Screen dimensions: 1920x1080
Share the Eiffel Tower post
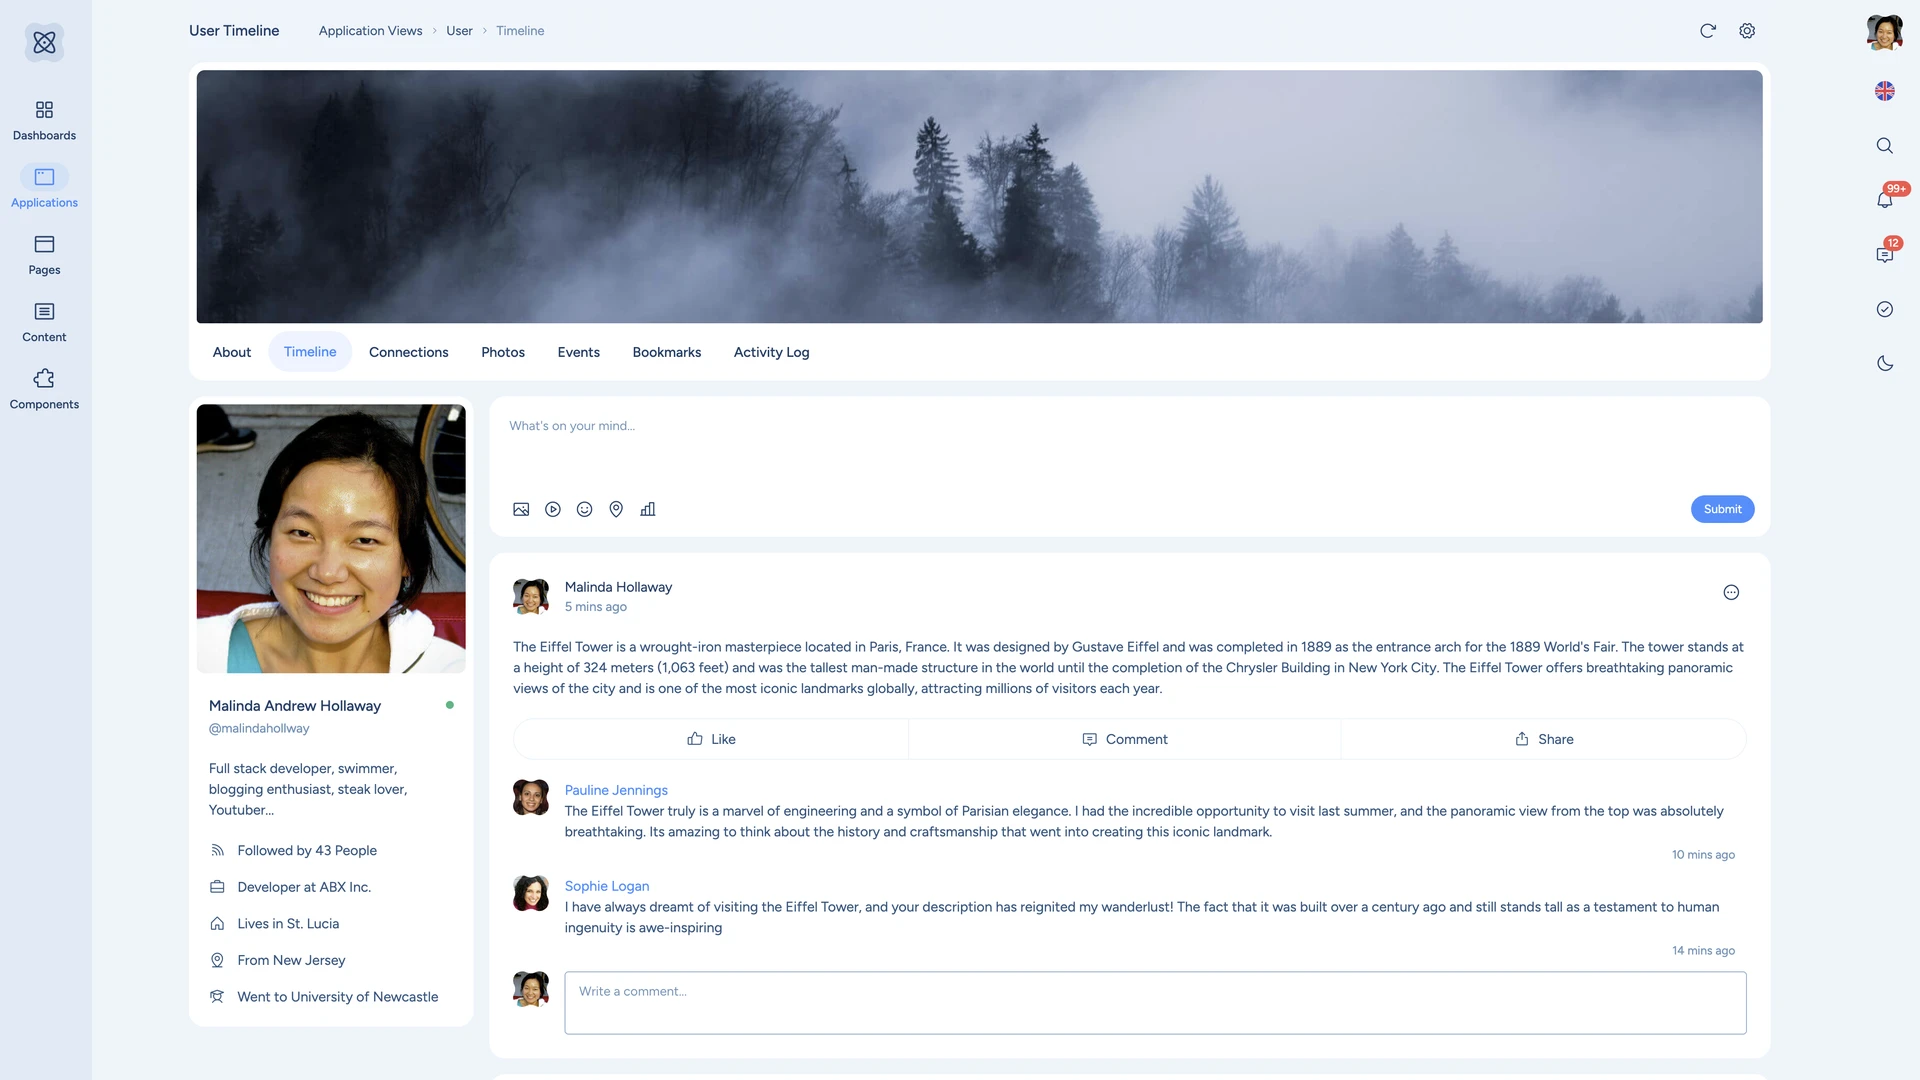(x=1543, y=739)
